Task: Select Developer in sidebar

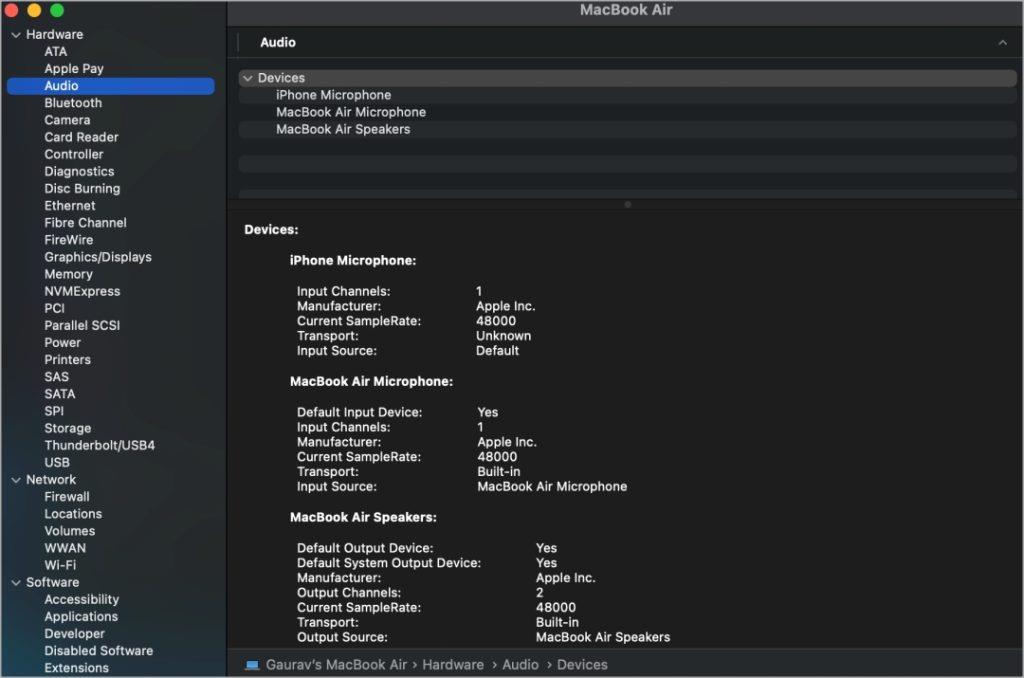Action: coord(74,634)
